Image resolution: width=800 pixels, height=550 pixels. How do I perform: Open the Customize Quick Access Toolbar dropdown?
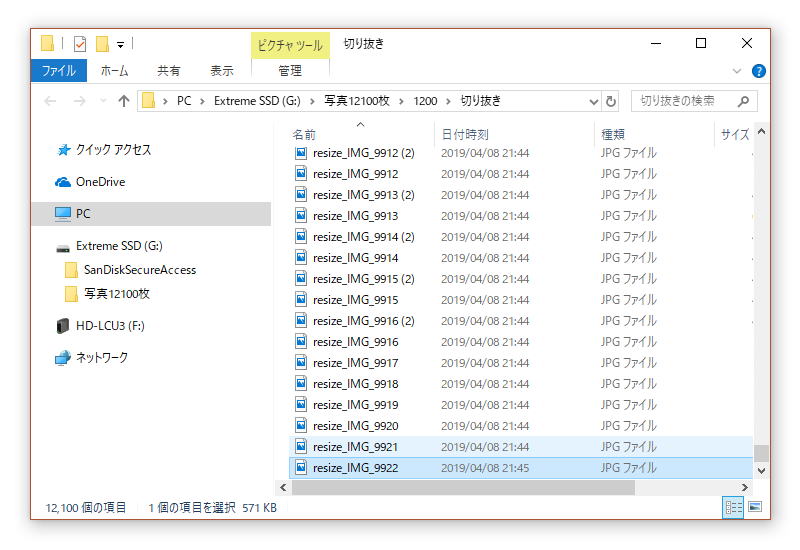pyautogui.click(x=120, y=45)
